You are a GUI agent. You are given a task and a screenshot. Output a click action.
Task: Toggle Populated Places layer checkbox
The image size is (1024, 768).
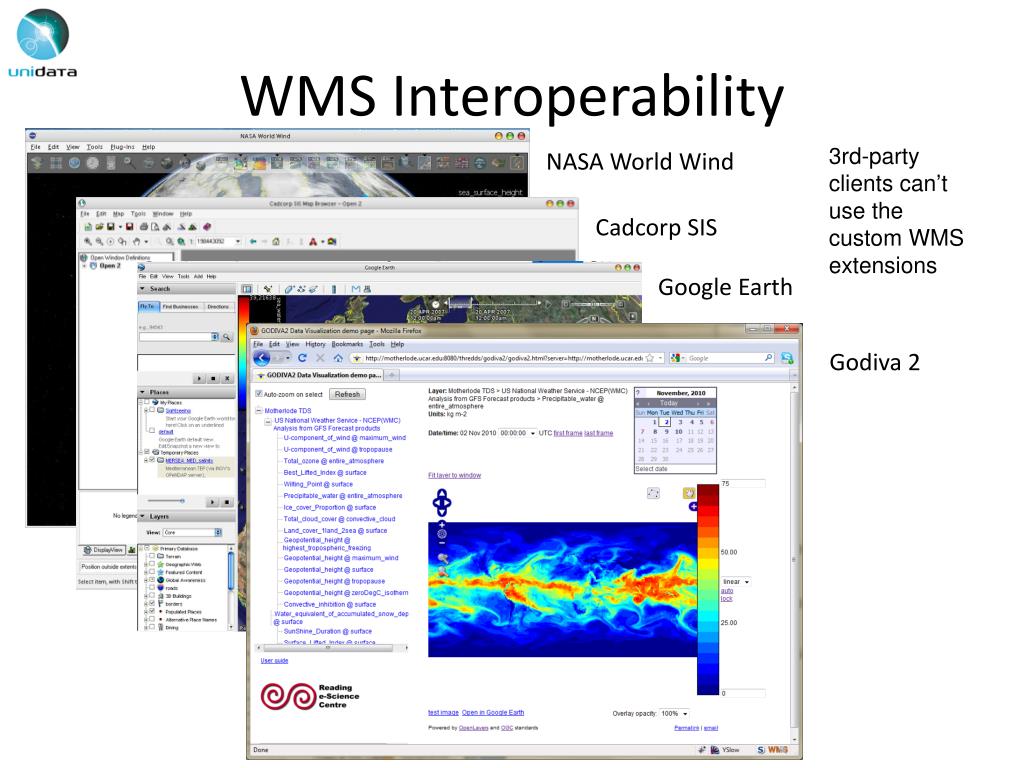pos(152,612)
